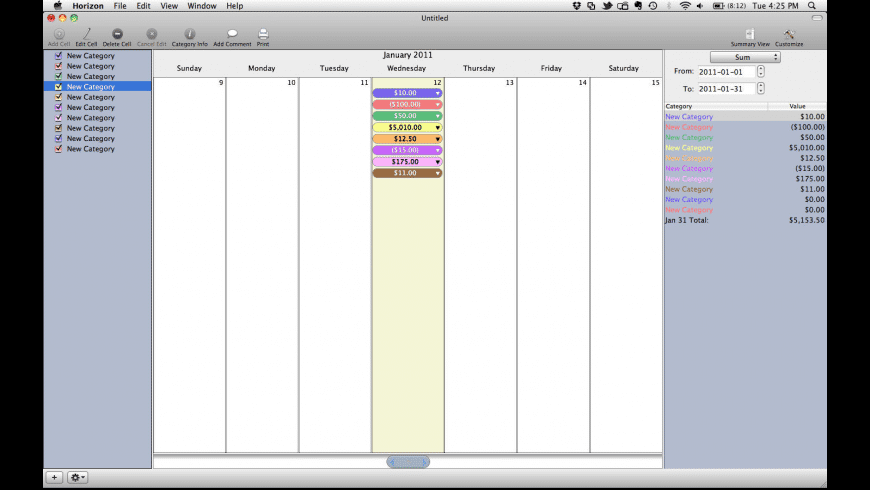Viewport: 870px width, 490px height.
Task: Open Time Machine menu bar icon
Action: point(653,6)
